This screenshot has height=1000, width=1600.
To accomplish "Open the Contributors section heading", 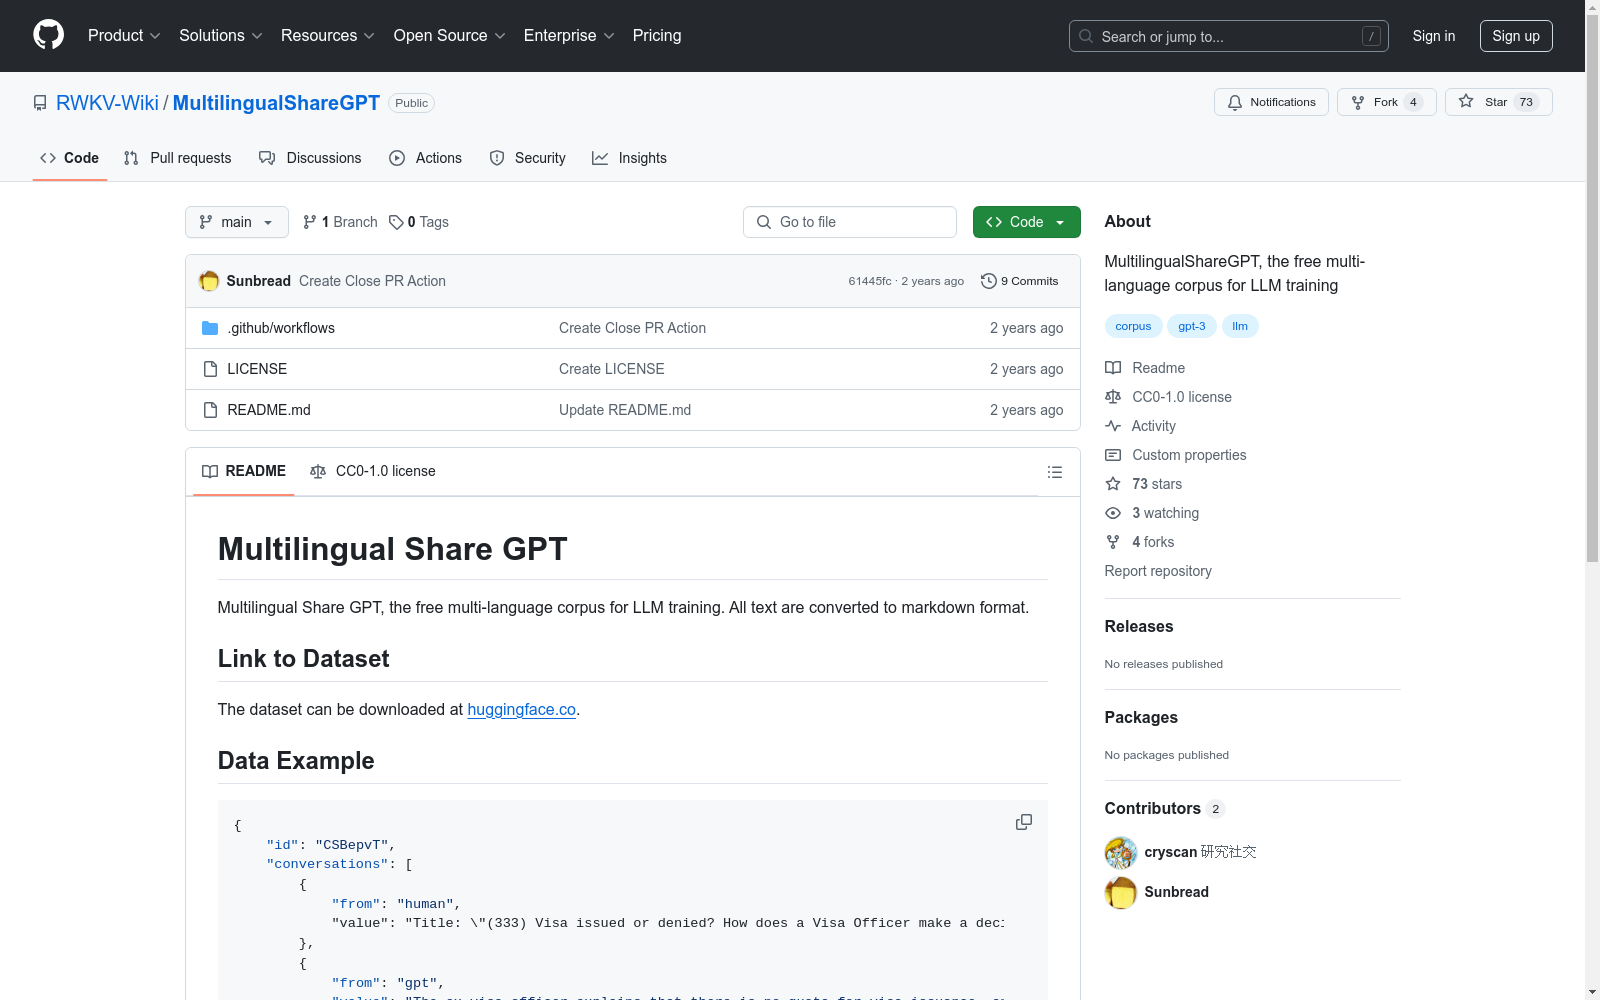I will coord(1153,809).
